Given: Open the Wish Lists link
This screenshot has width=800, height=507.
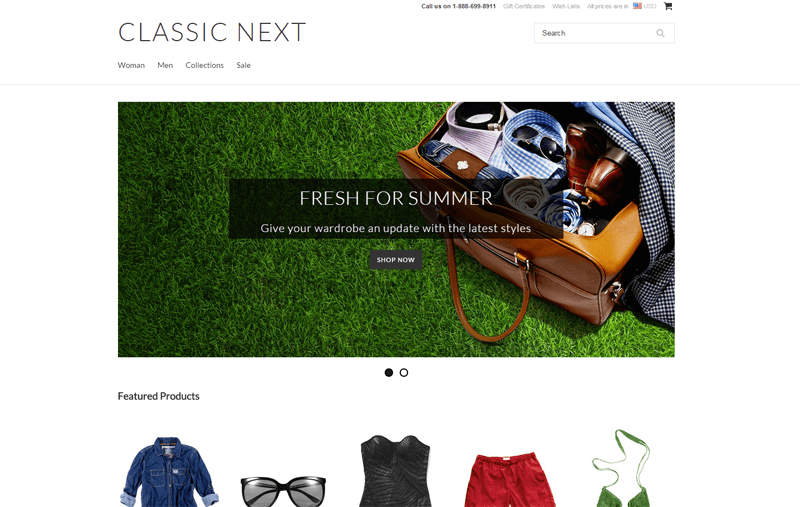Looking at the screenshot, I should 566,6.
